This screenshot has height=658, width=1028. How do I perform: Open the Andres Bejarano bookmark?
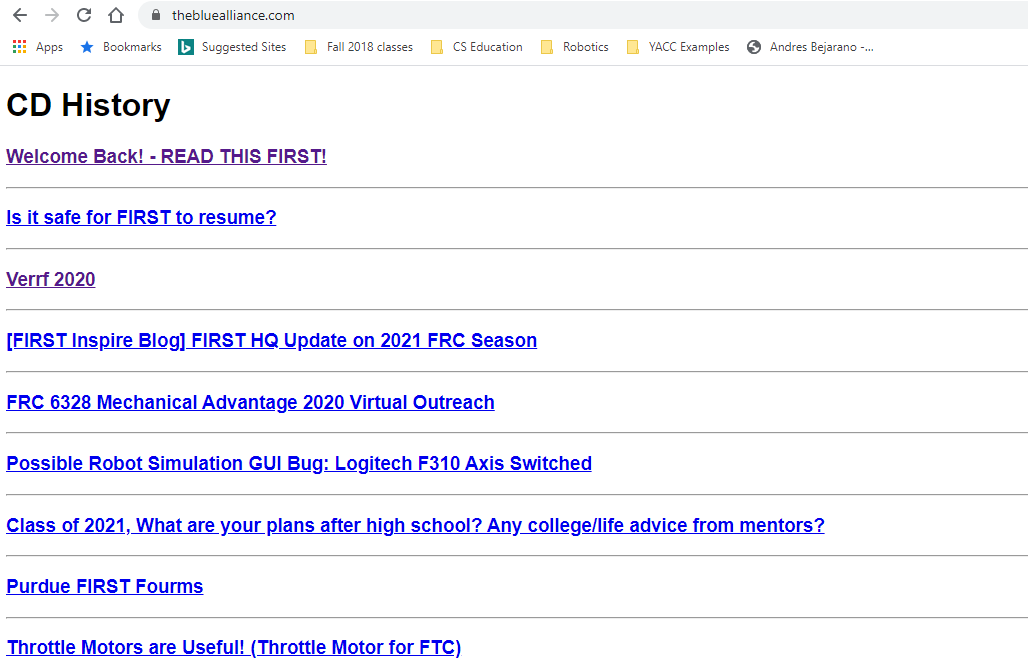(x=810, y=47)
